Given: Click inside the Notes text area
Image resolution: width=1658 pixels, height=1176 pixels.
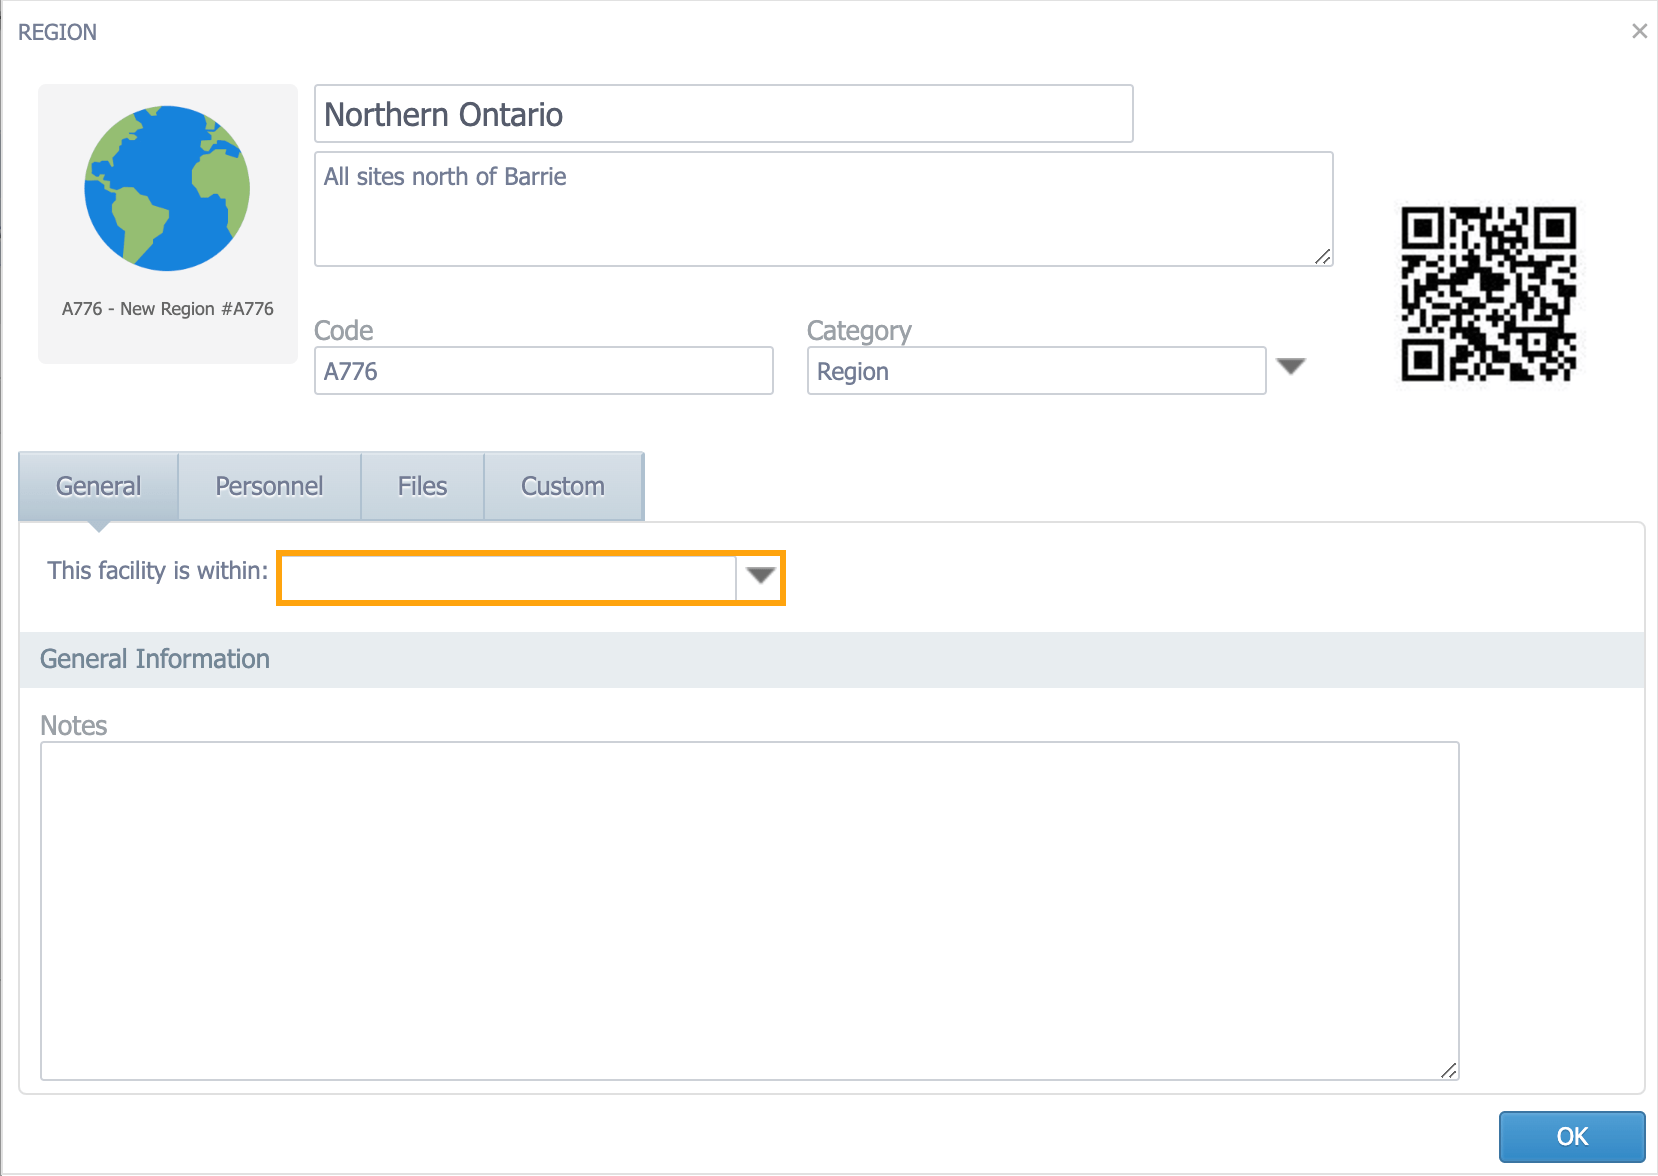Looking at the screenshot, I should tap(750, 911).
